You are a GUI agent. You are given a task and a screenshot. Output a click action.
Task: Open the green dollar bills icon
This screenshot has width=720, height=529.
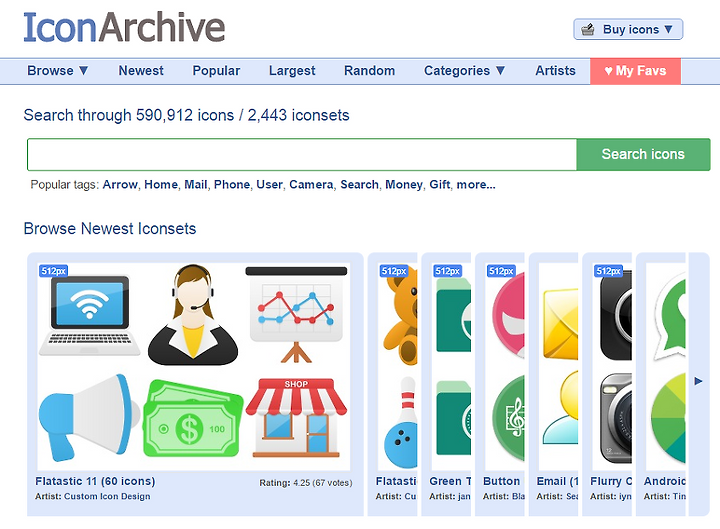click(x=193, y=419)
